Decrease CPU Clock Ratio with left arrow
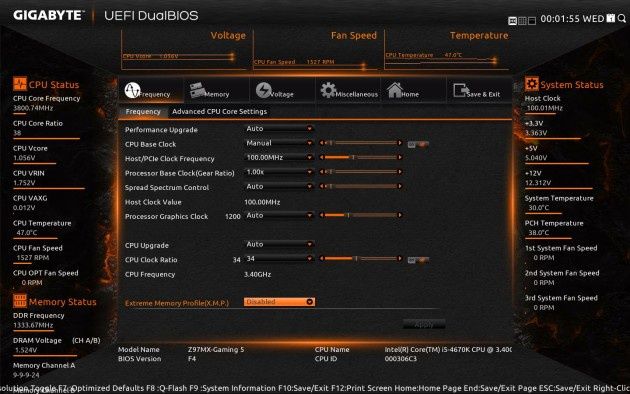This screenshot has height=394, width=630. tap(321, 259)
